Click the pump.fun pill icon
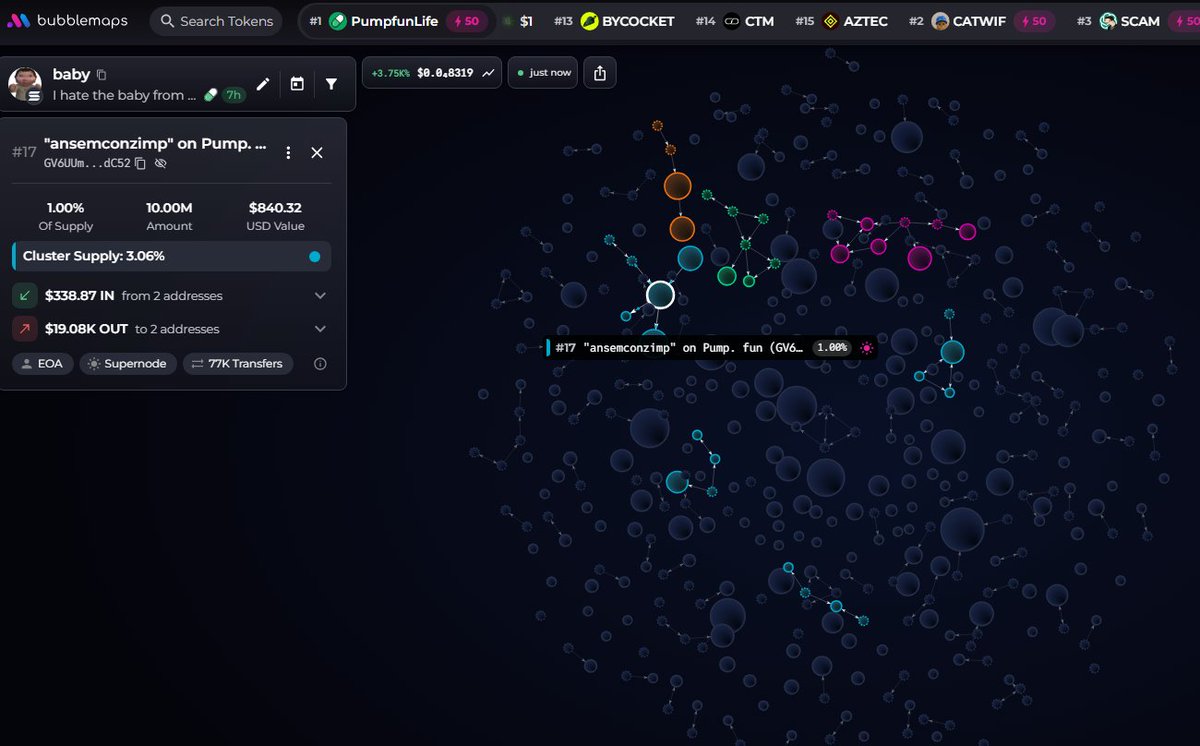The height and width of the screenshot is (746, 1200). pyautogui.click(x=210, y=95)
